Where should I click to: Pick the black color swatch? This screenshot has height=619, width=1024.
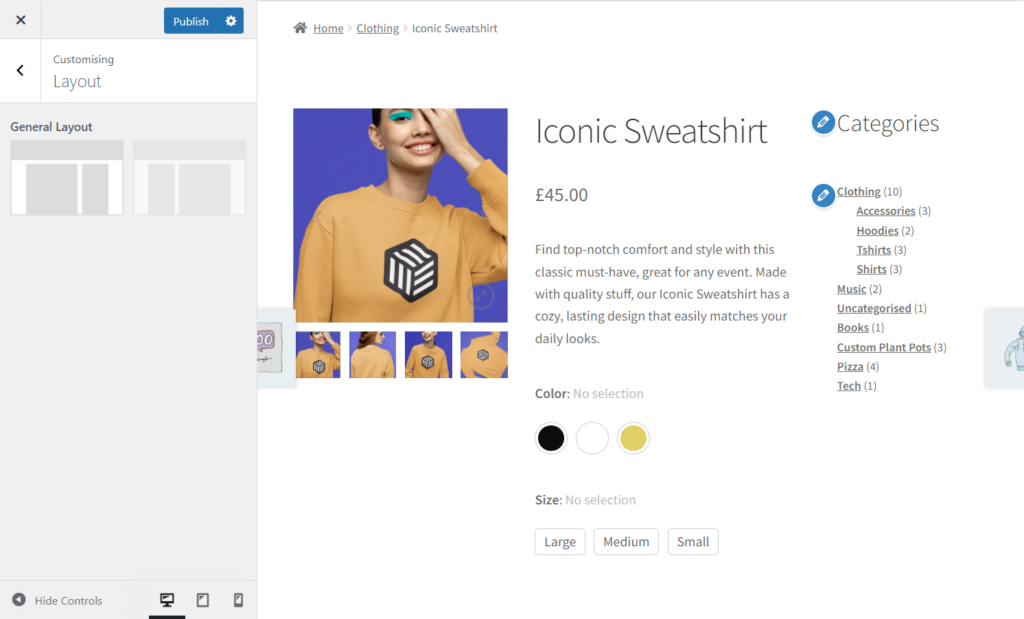pyautogui.click(x=550, y=438)
